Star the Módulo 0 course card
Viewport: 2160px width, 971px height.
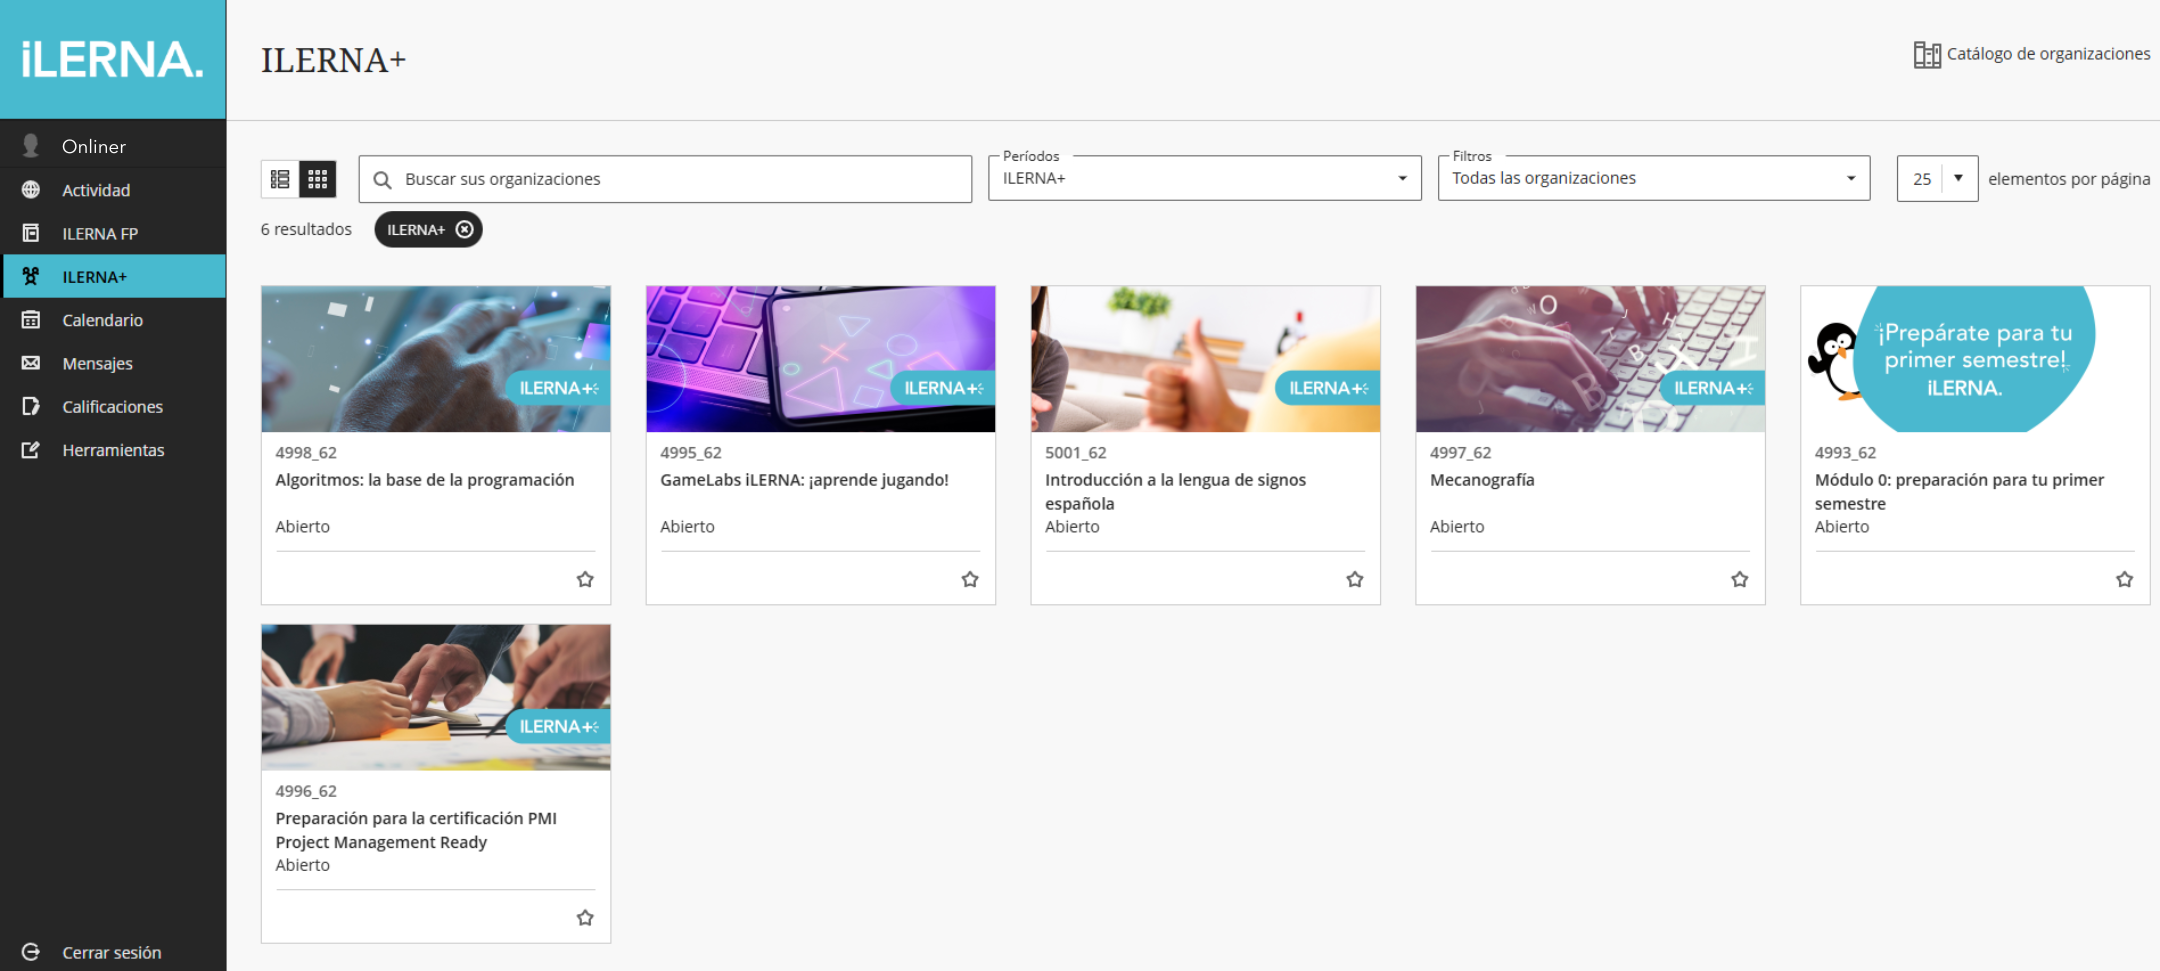tap(2125, 579)
